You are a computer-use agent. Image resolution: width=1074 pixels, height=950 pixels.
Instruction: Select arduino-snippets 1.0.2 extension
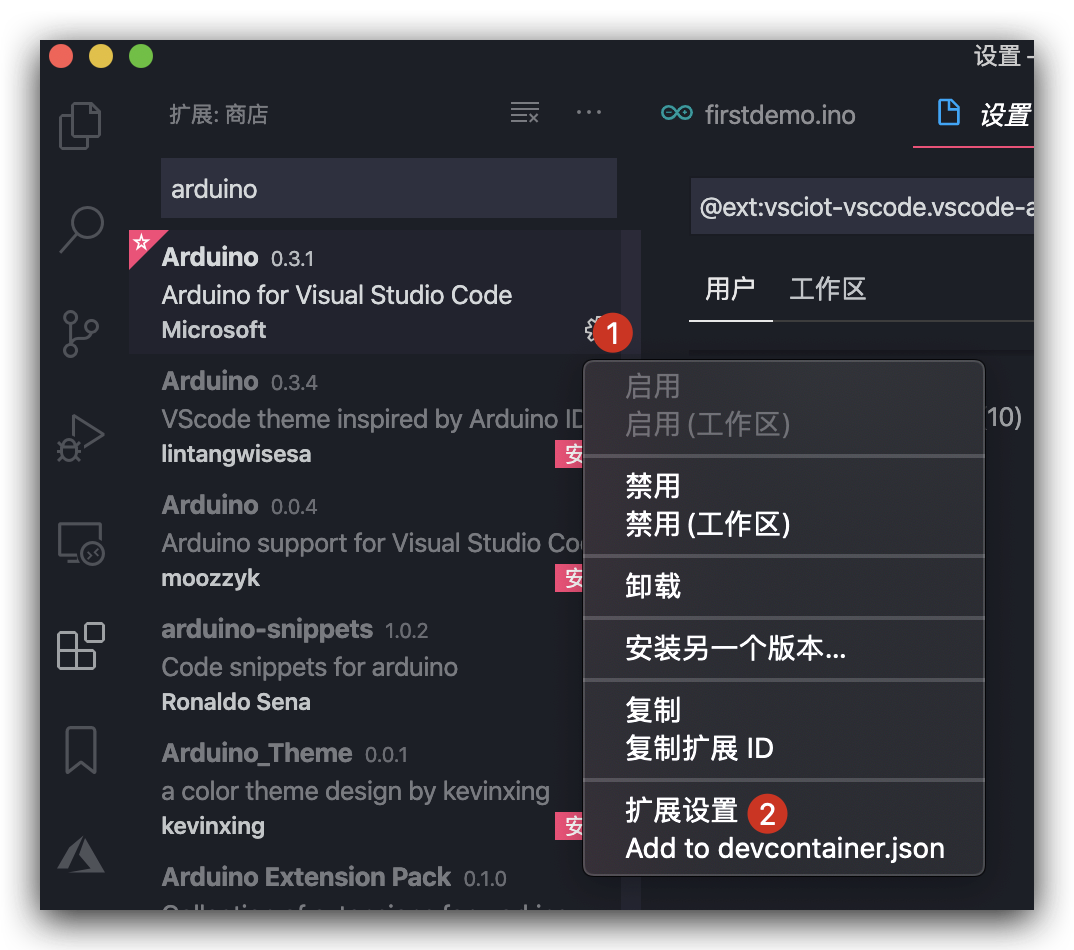[356, 664]
